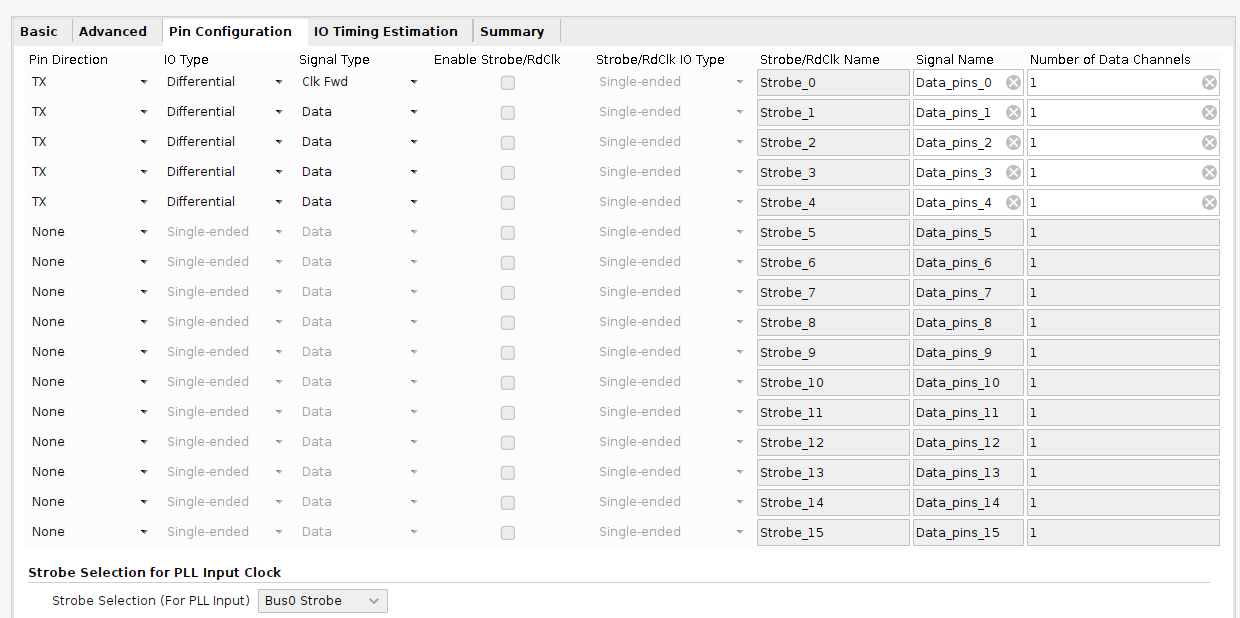Image resolution: width=1240 pixels, height=618 pixels.
Task: Clear data channels count for Data_pins_4 row
Action: point(1209,203)
